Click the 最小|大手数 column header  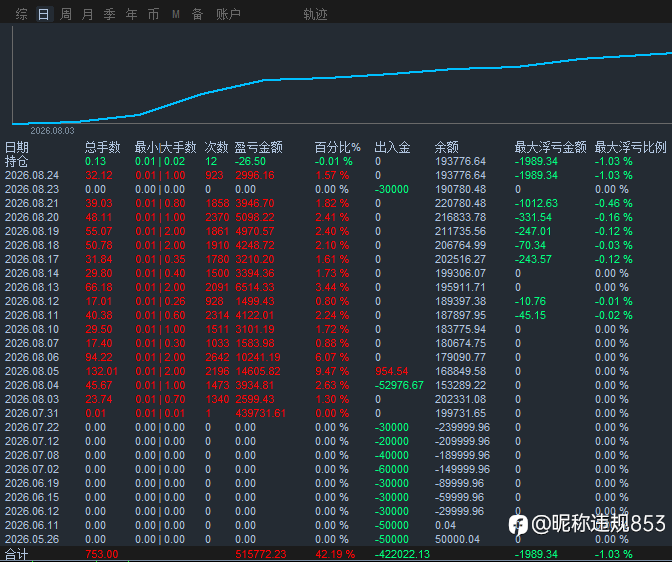pyautogui.click(x=165, y=147)
